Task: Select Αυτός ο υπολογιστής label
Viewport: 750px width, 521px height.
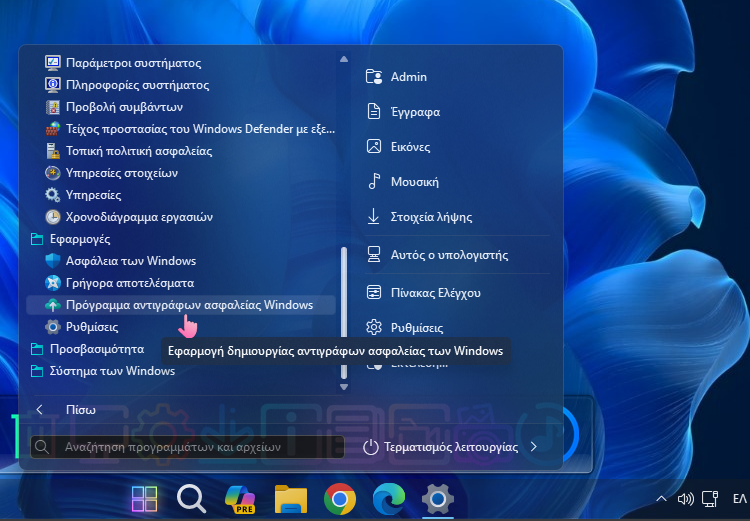Action: [449, 255]
